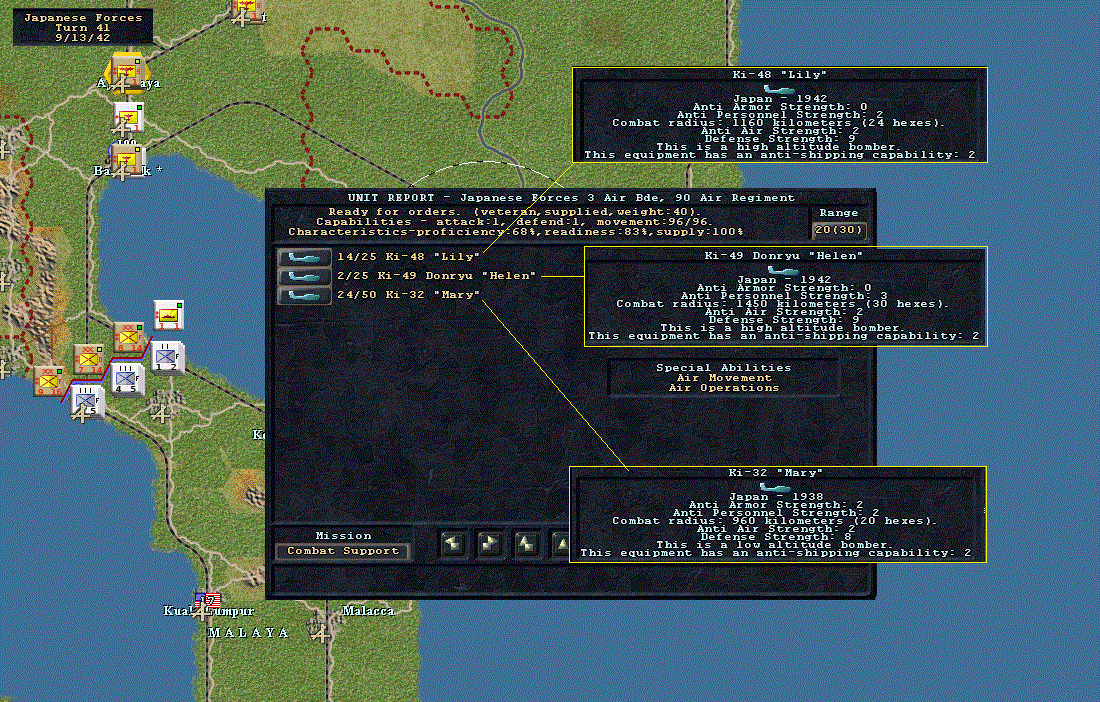Select the white naval unit counter in the gulf
Viewport: 1100px width, 702px height.
pyautogui.click(x=168, y=316)
